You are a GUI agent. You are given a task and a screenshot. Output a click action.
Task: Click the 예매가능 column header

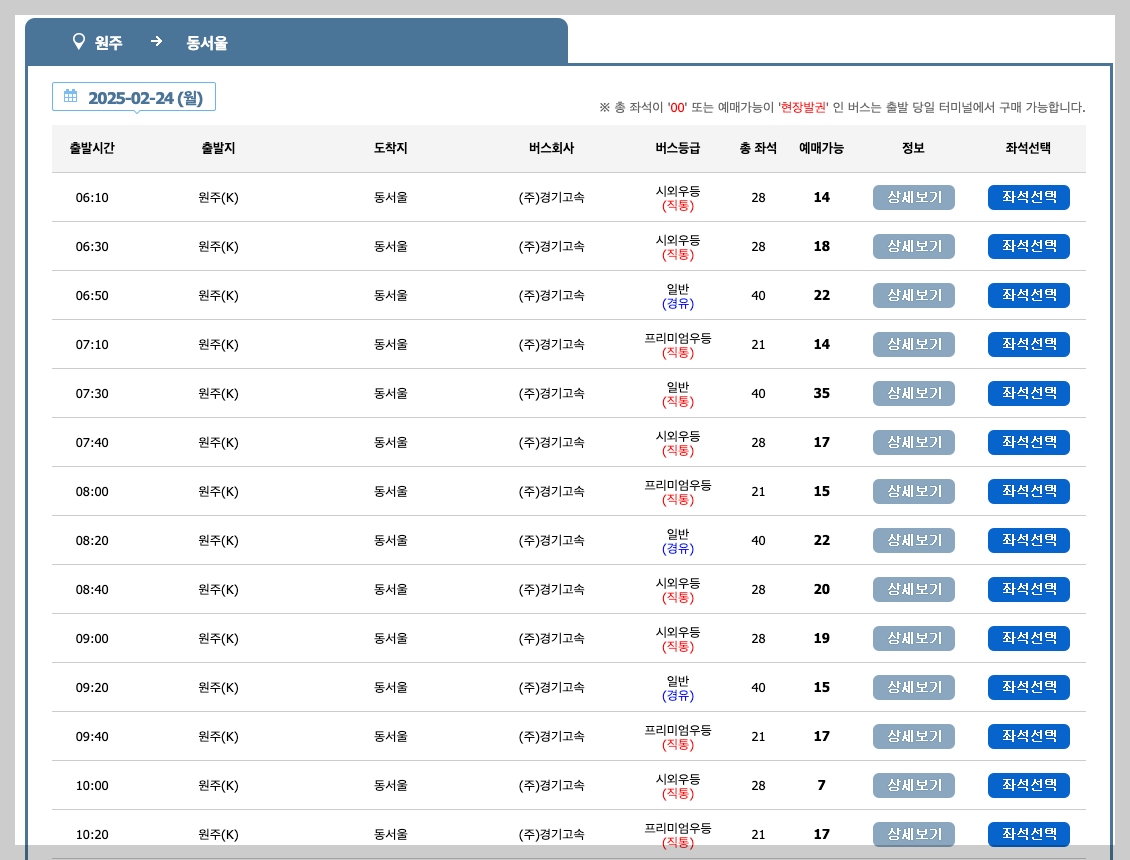point(821,148)
